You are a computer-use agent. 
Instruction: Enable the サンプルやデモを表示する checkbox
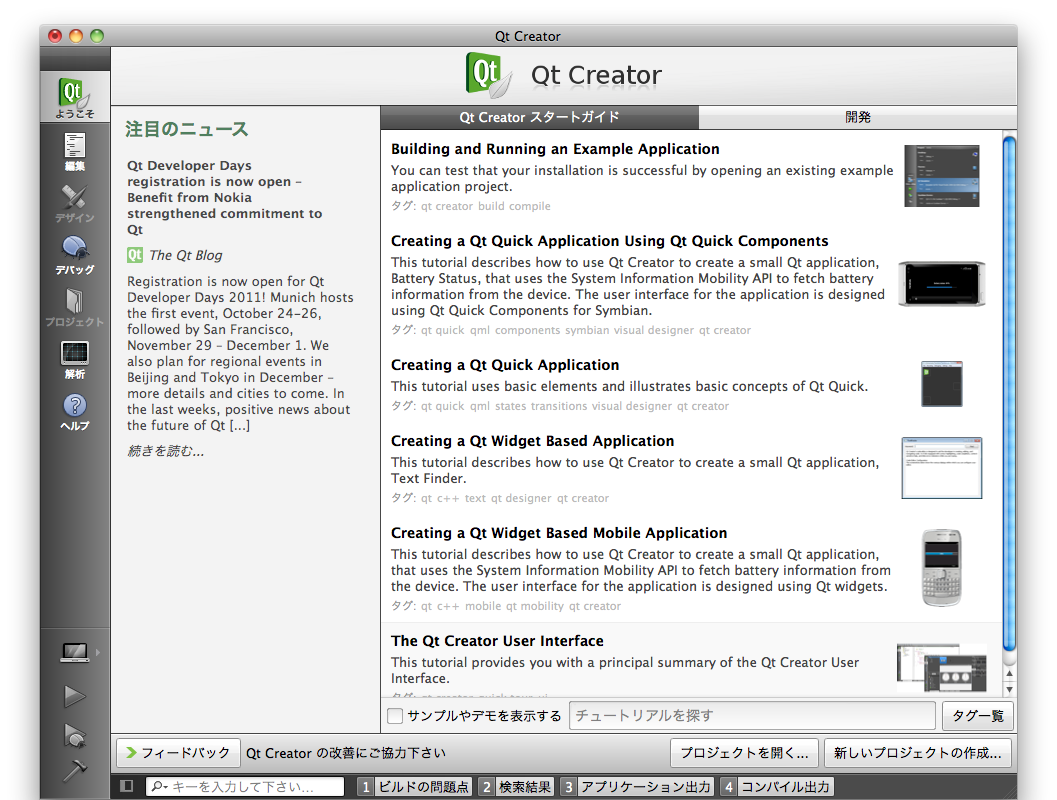click(x=395, y=716)
